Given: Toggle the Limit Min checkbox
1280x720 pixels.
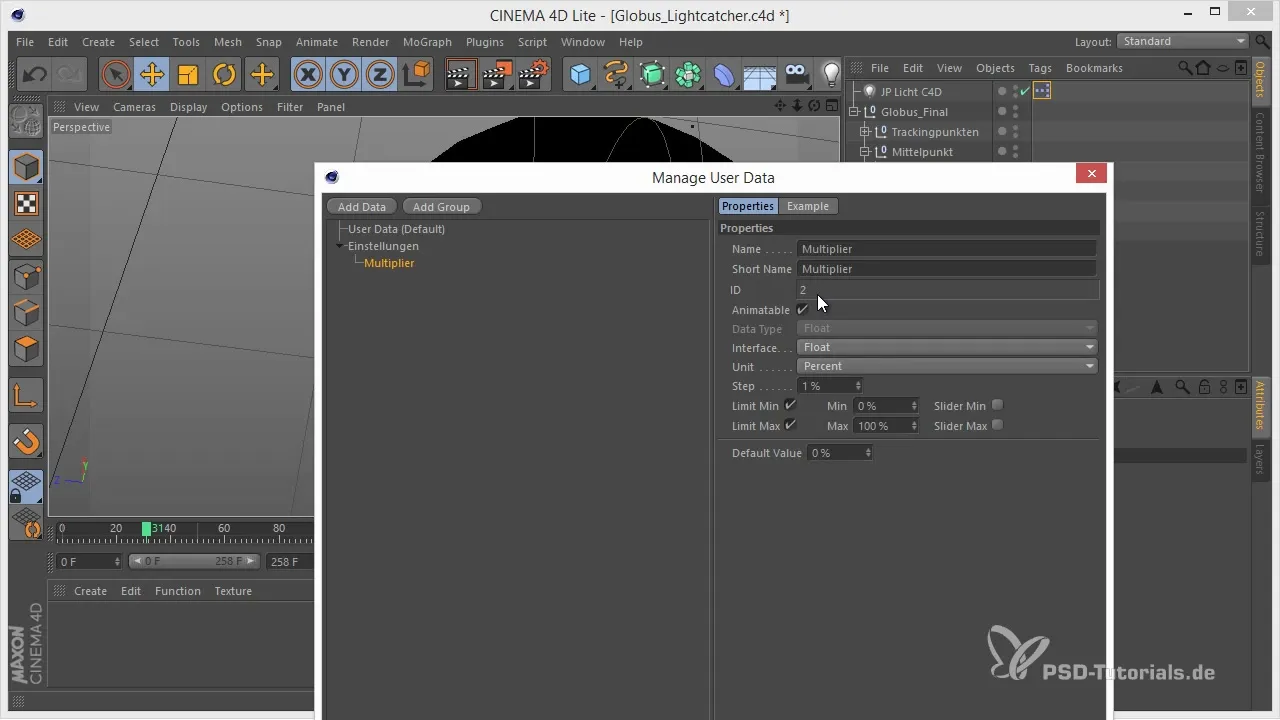Looking at the screenshot, I should coord(791,405).
